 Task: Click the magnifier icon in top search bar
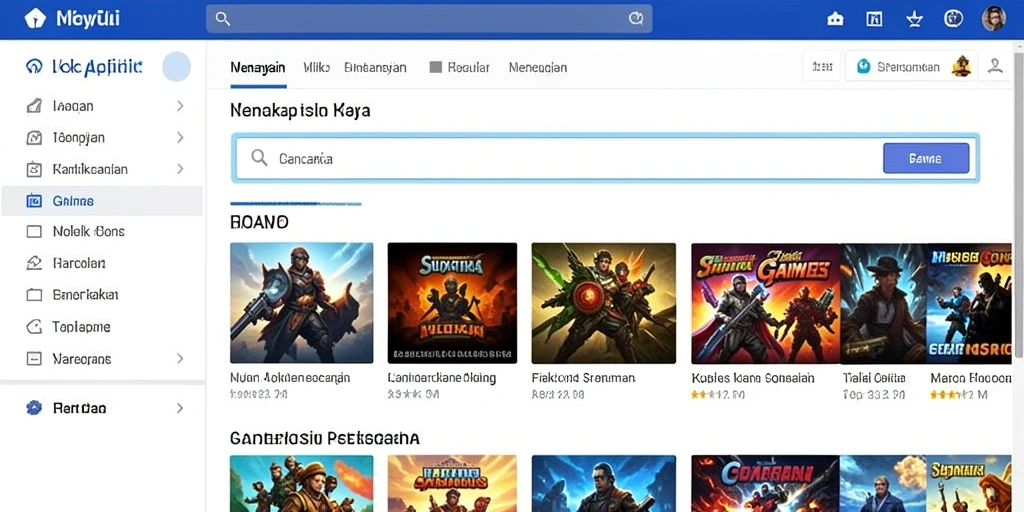tap(223, 19)
